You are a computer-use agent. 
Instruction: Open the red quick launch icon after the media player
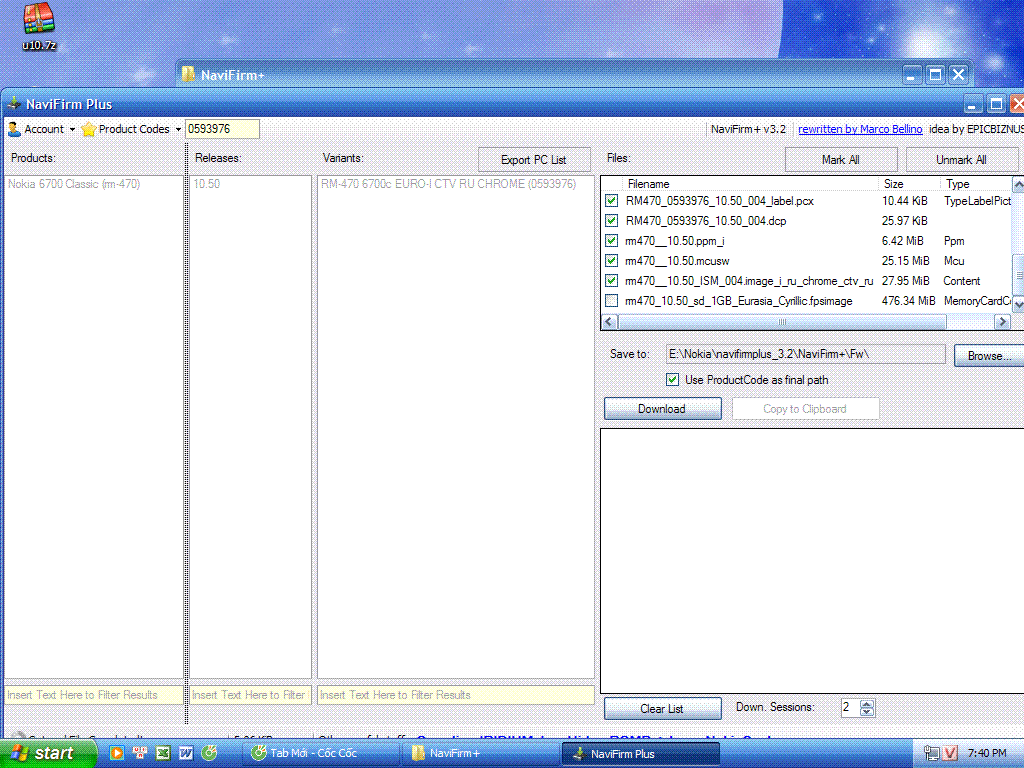point(140,753)
